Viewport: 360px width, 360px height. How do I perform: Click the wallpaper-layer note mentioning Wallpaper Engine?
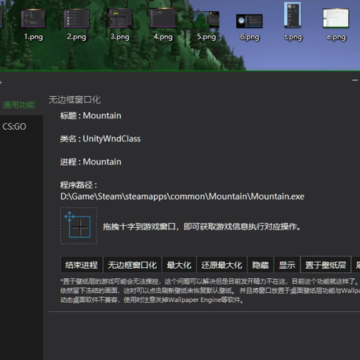point(210,291)
